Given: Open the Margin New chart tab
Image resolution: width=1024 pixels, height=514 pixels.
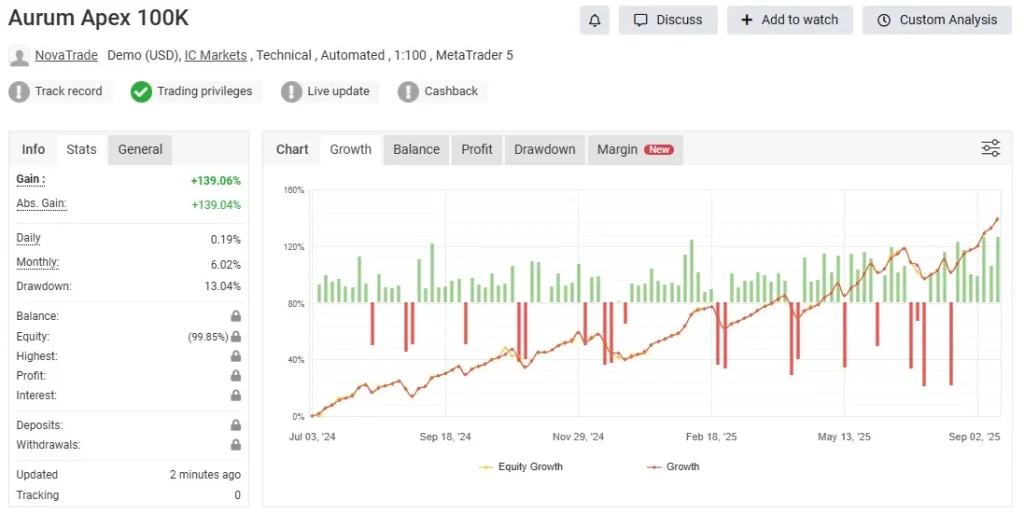Looking at the screenshot, I should click(x=635, y=150).
